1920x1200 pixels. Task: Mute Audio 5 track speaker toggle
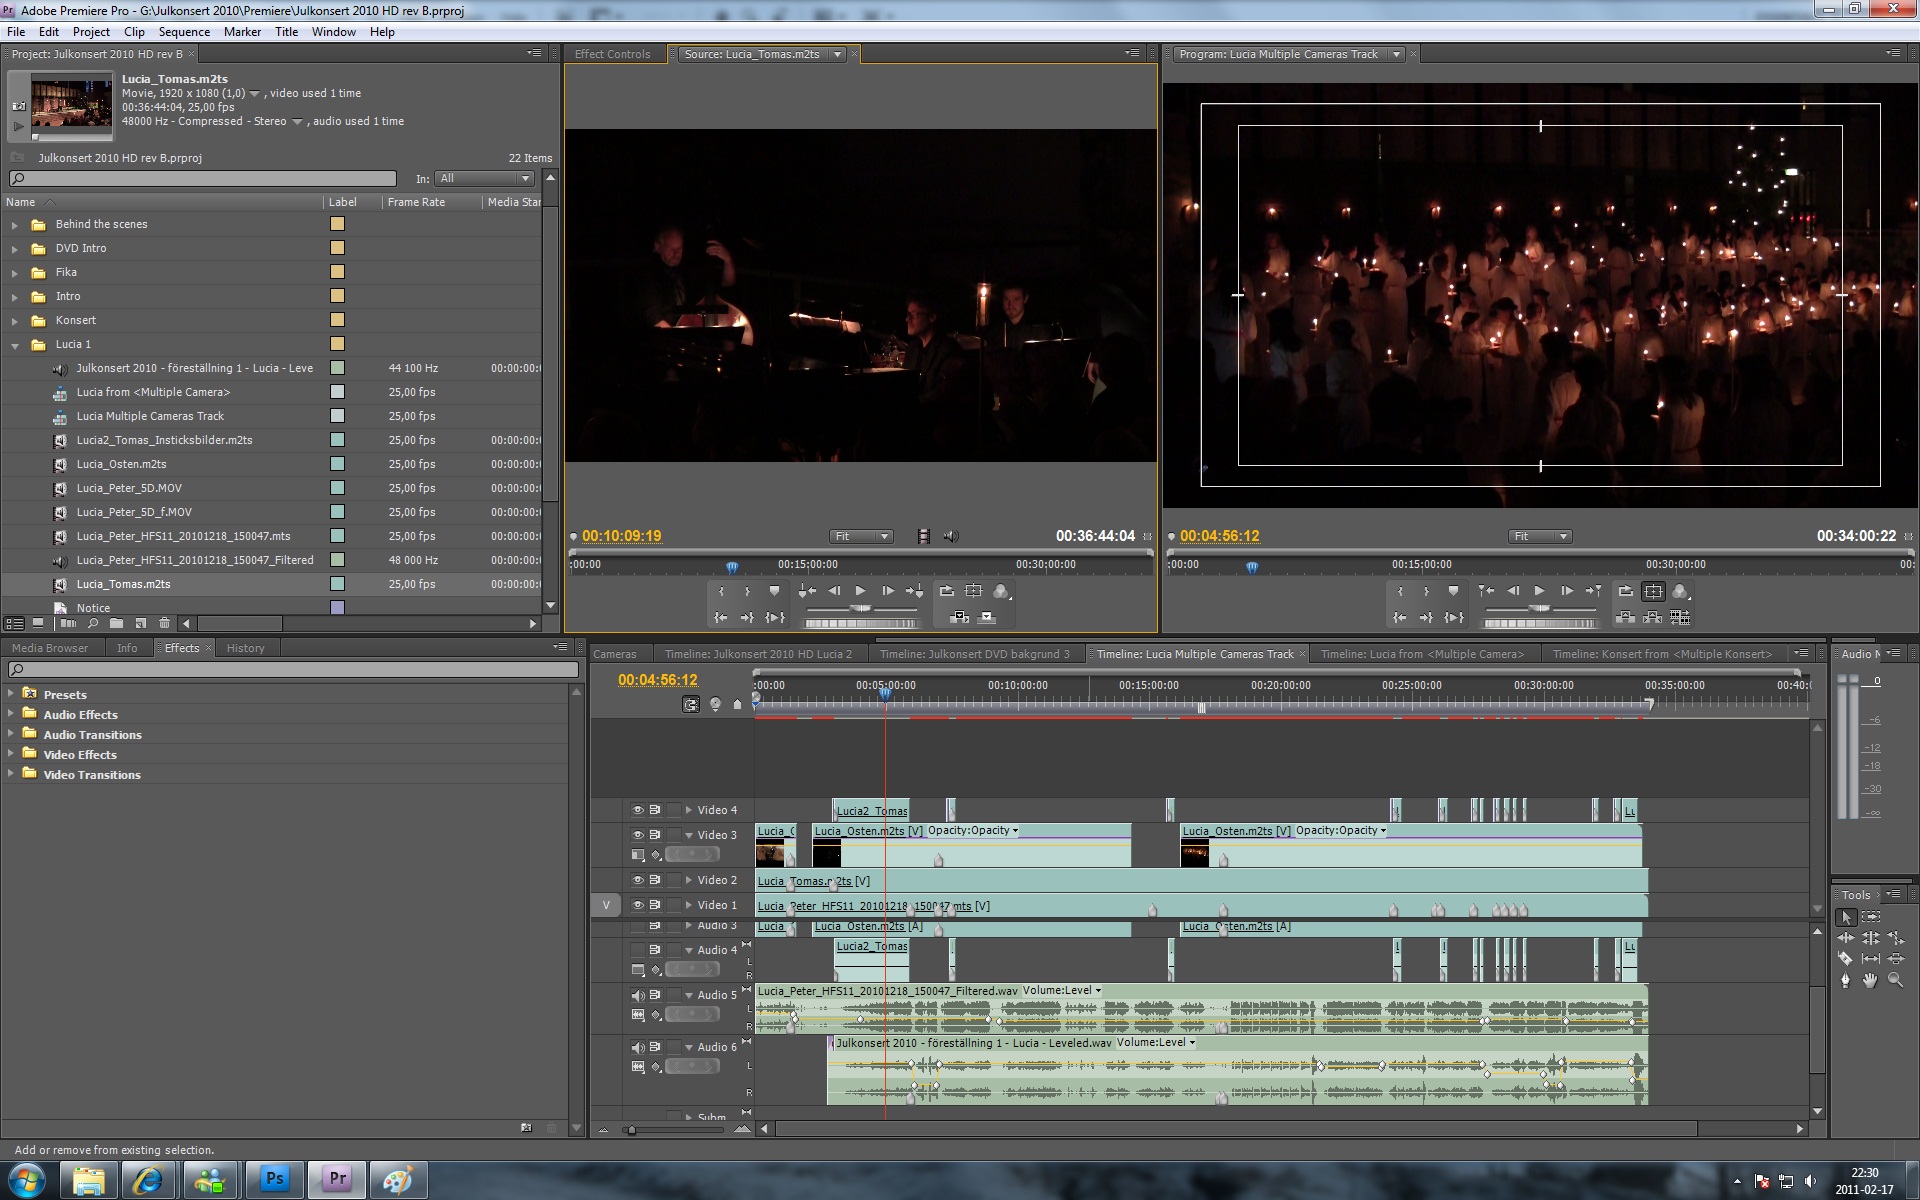tap(637, 995)
